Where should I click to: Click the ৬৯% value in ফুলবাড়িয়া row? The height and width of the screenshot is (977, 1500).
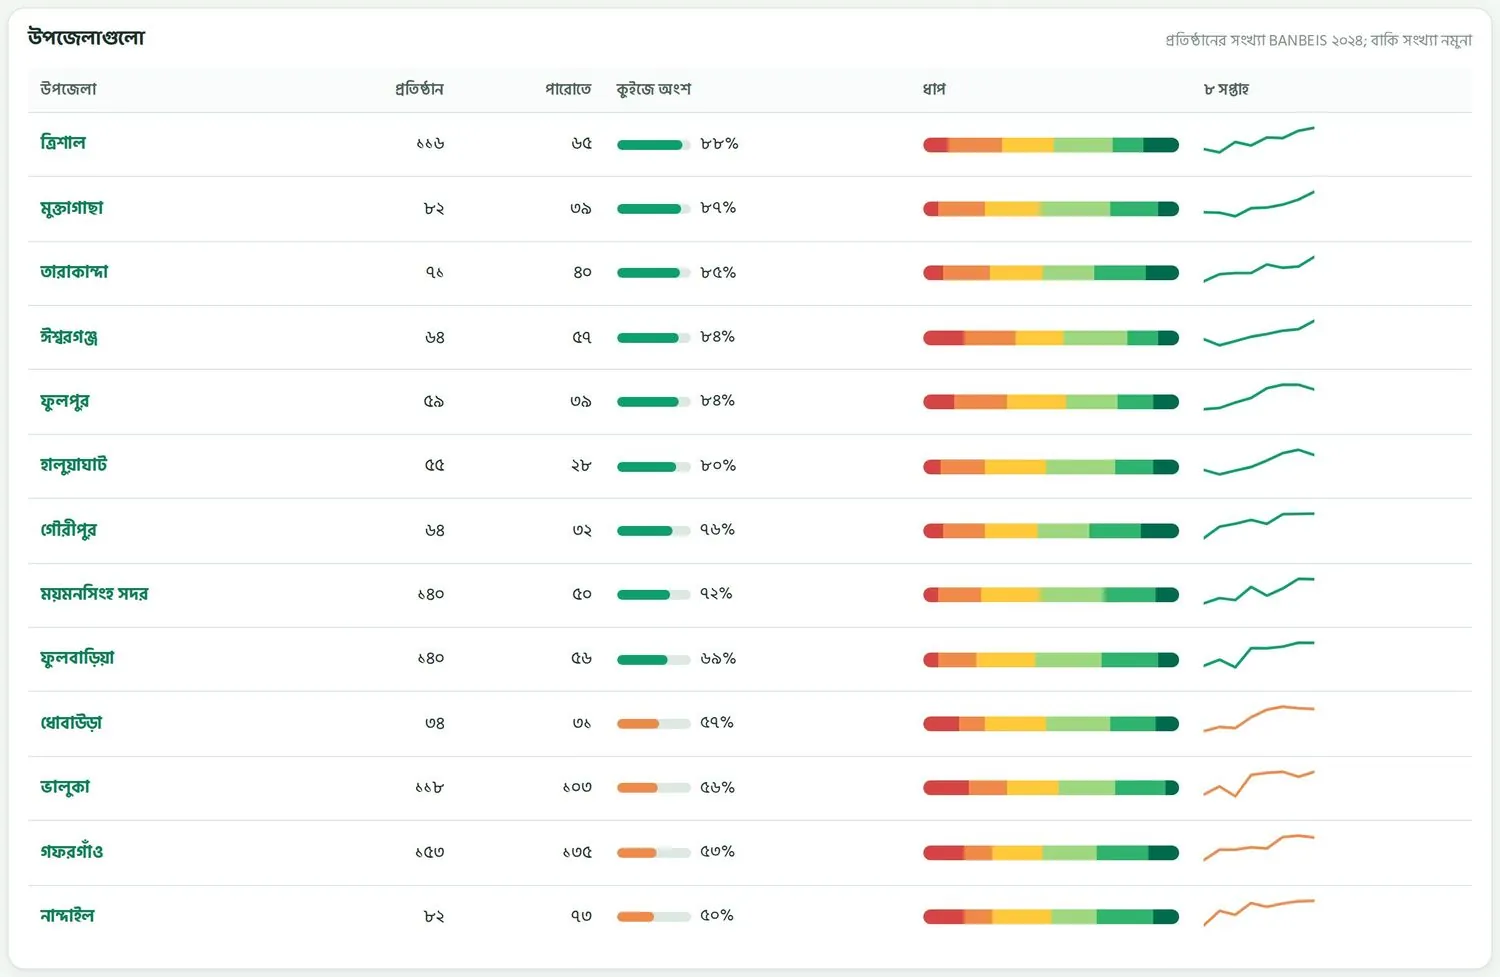(718, 658)
